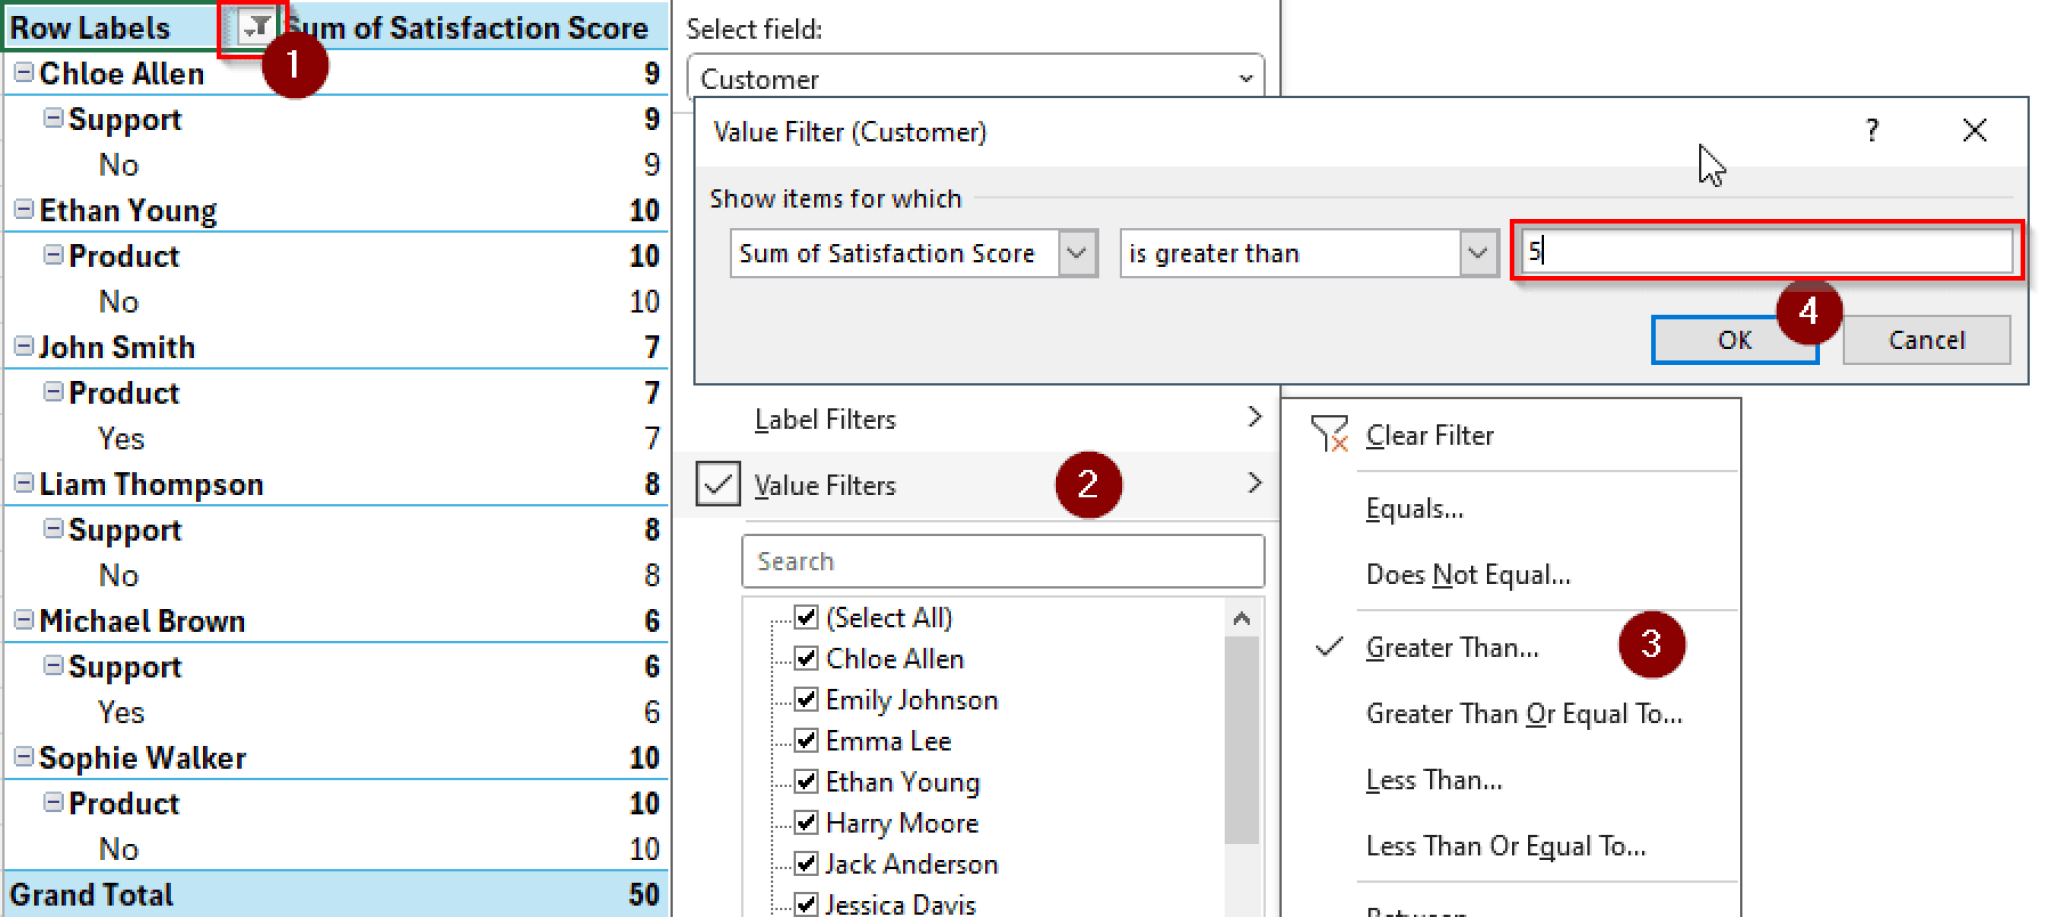Toggle the Jack Anderson checkbox
The width and height of the screenshot is (2048, 917).
(805, 863)
